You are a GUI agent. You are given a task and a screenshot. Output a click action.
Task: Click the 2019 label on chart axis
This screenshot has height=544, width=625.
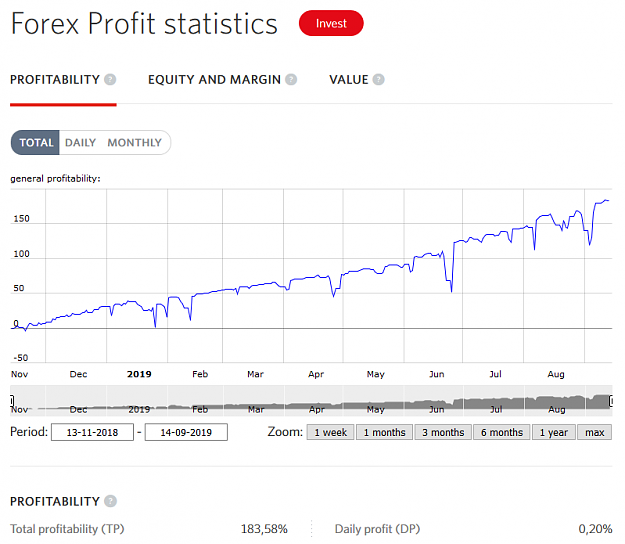139,374
